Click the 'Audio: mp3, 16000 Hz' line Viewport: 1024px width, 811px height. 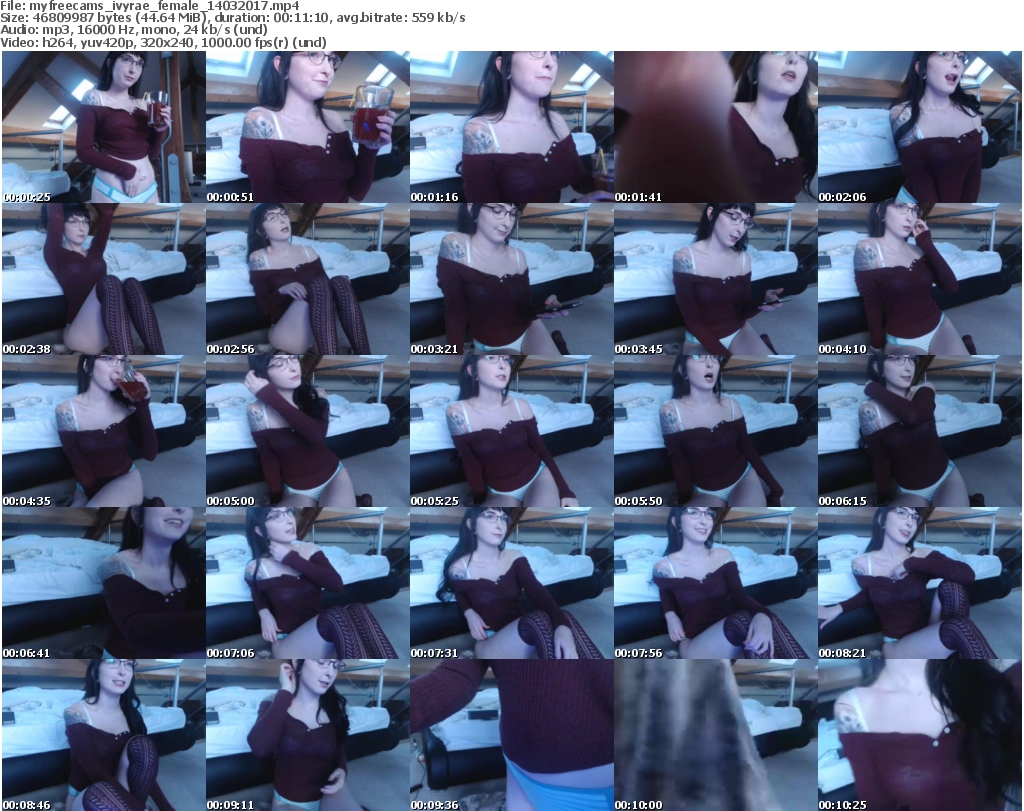[x=134, y=30]
